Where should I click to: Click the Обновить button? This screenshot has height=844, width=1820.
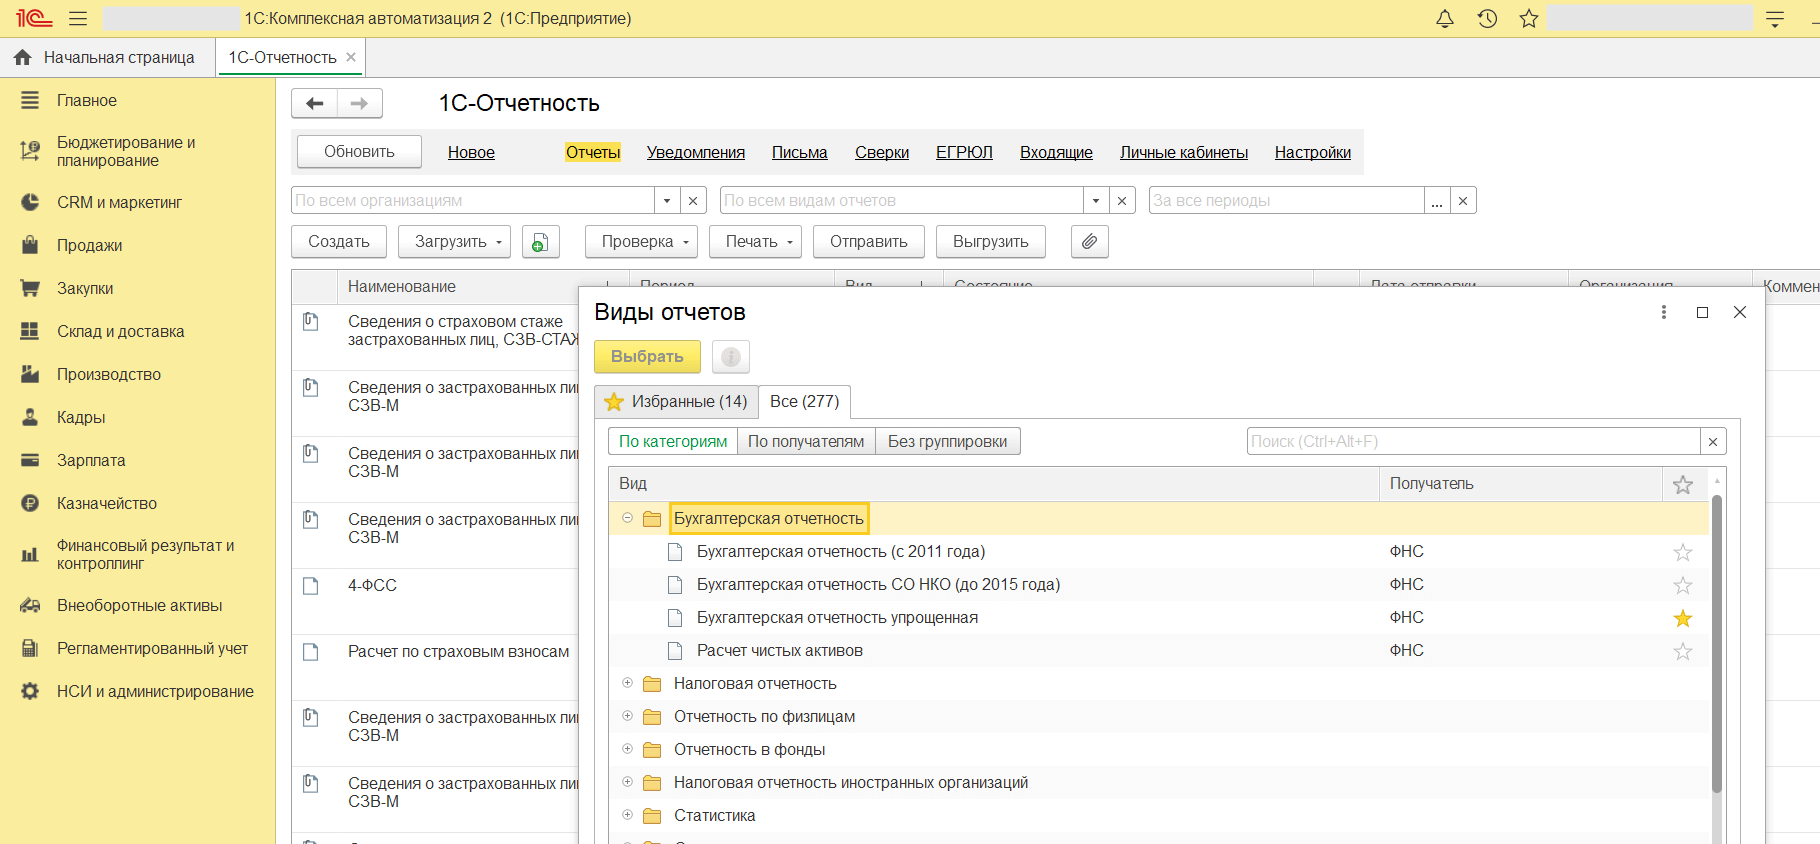(x=359, y=151)
